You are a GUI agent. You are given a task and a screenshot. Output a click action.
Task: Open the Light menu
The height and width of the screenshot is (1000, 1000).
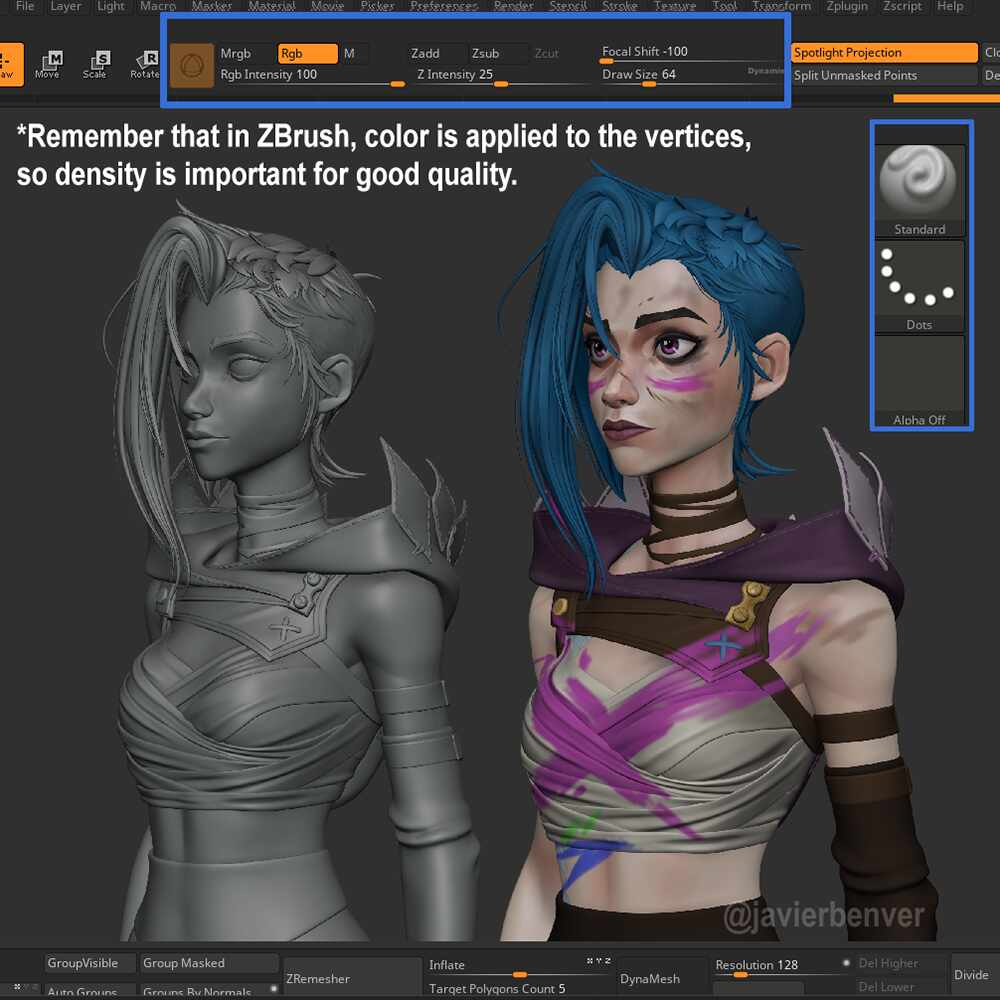click(111, 6)
